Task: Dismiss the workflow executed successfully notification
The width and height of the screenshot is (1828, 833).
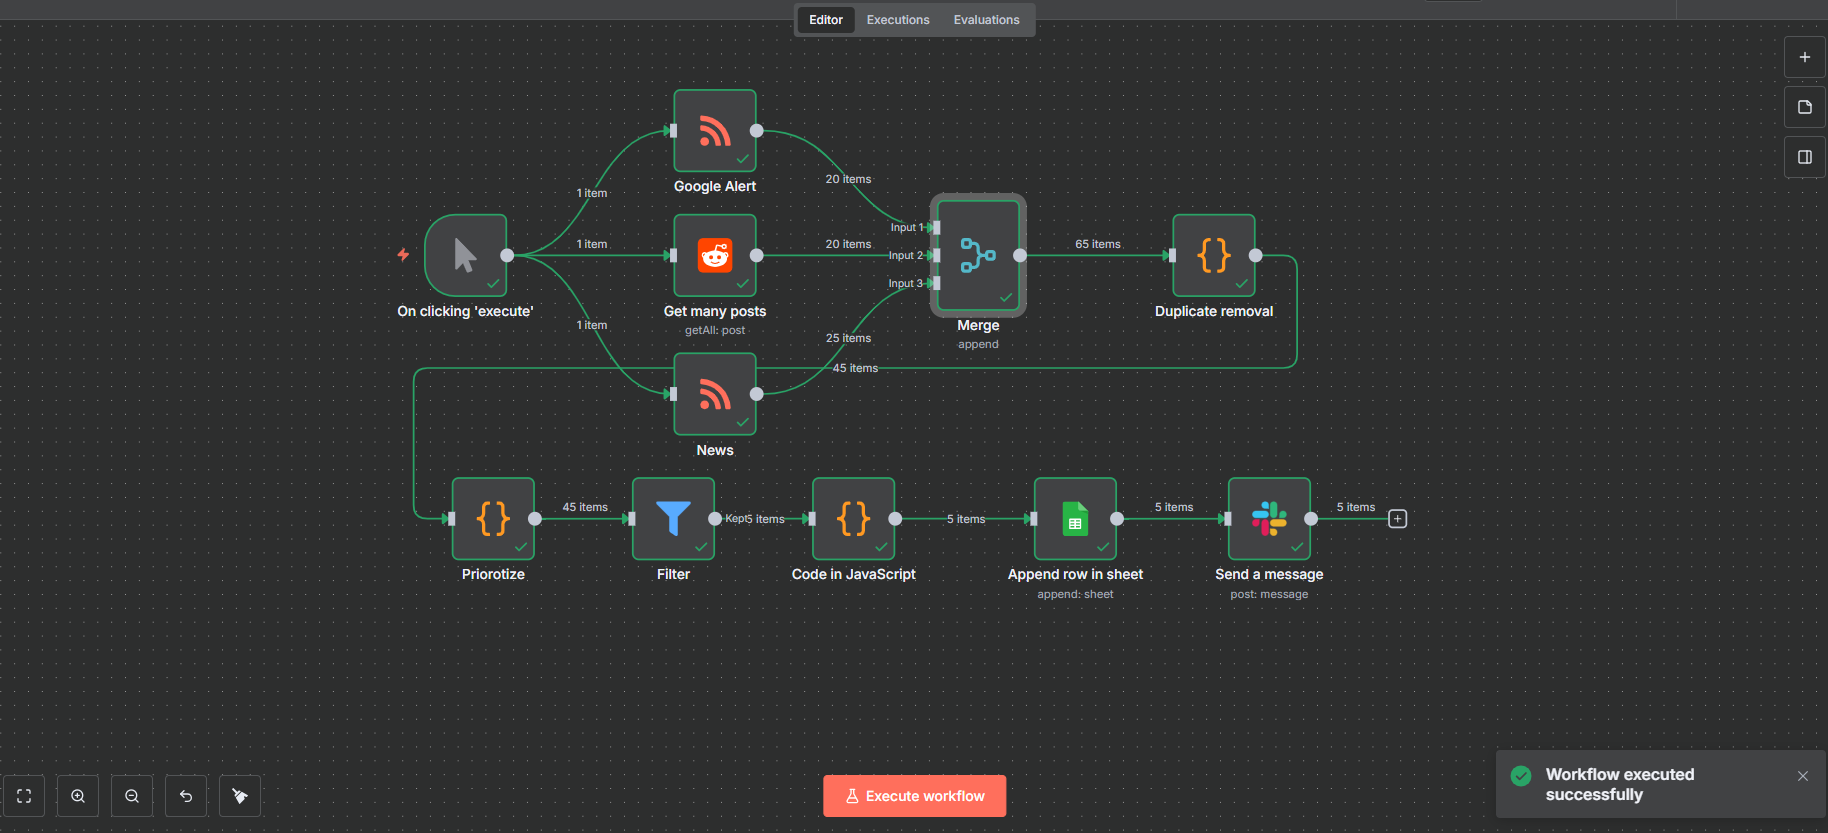Action: [x=1802, y=776]
